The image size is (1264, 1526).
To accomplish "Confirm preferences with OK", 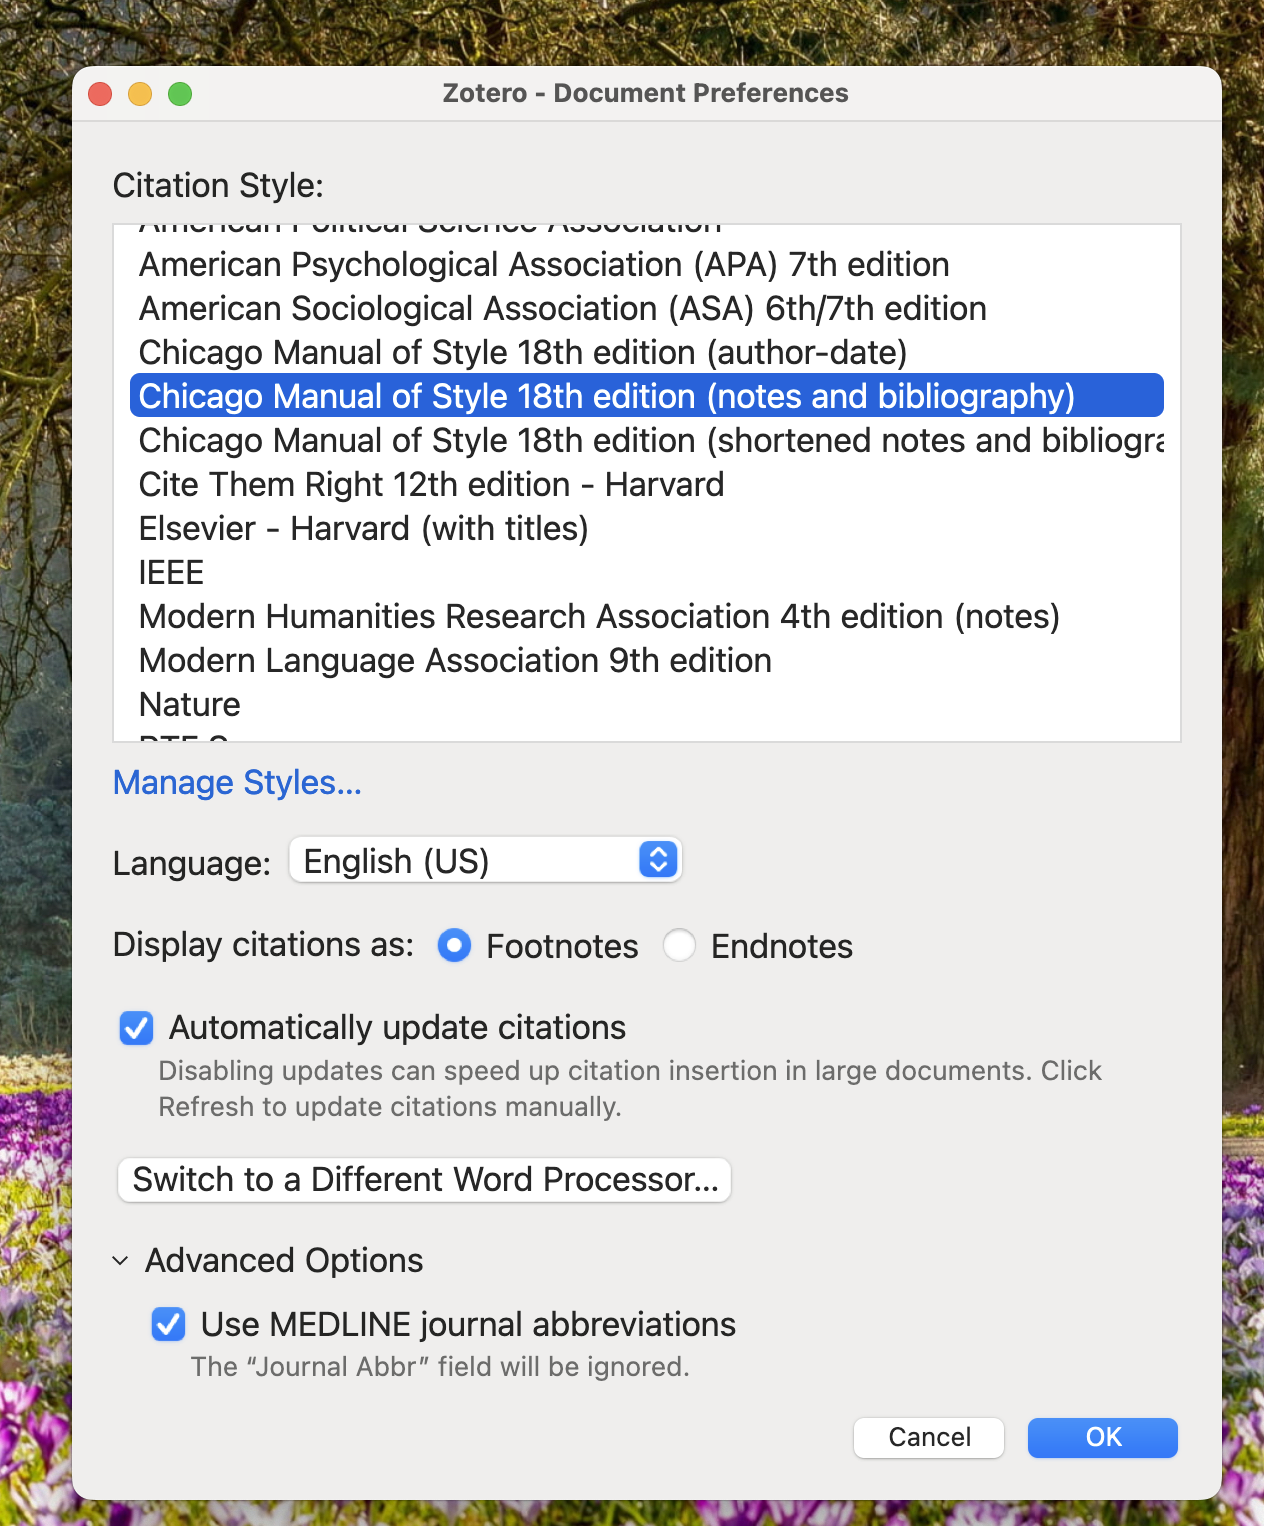I will tap(1103, 1437).
